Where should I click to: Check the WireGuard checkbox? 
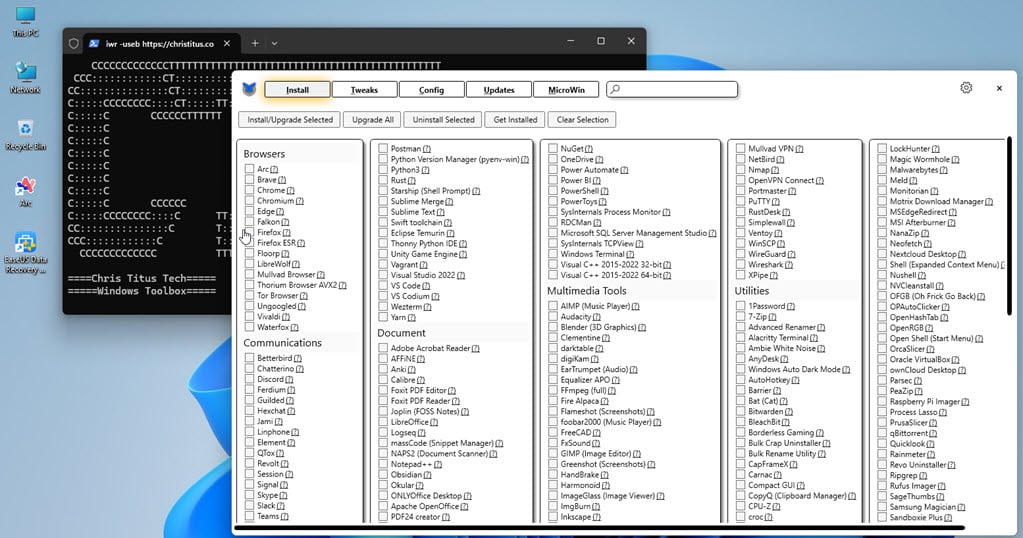click(x=741, y=254)
